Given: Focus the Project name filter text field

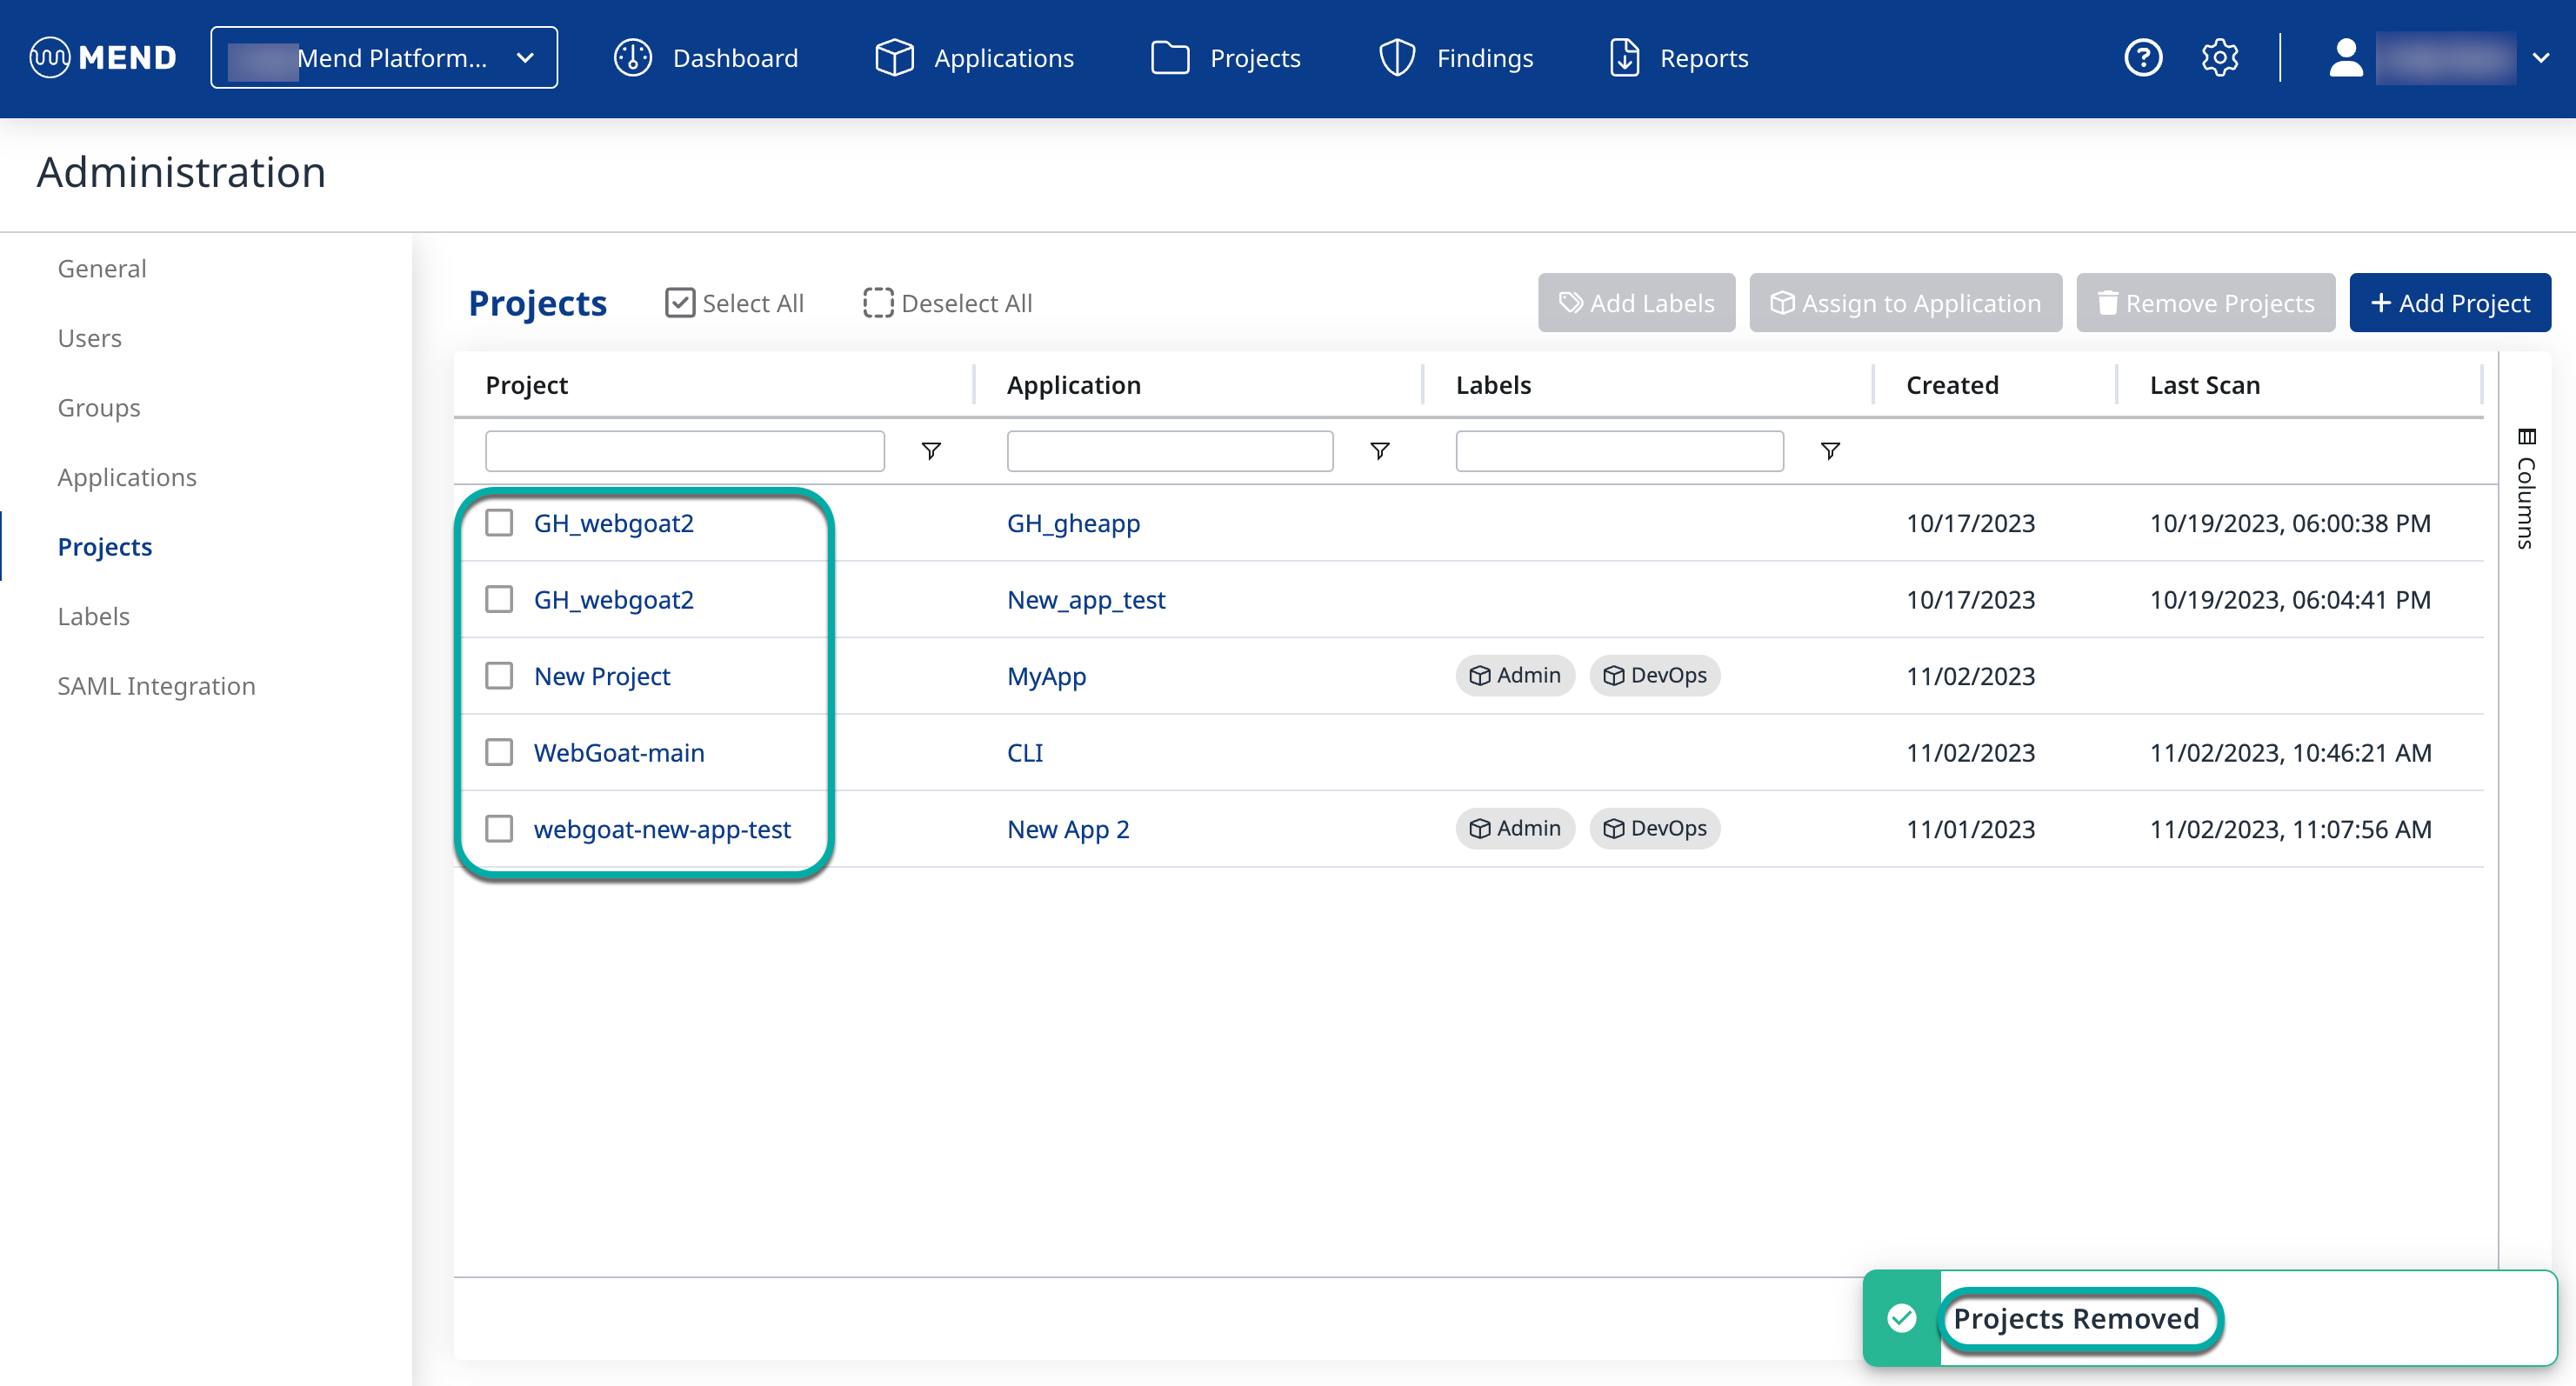Looking at the screenshot, I should (684, 451).
